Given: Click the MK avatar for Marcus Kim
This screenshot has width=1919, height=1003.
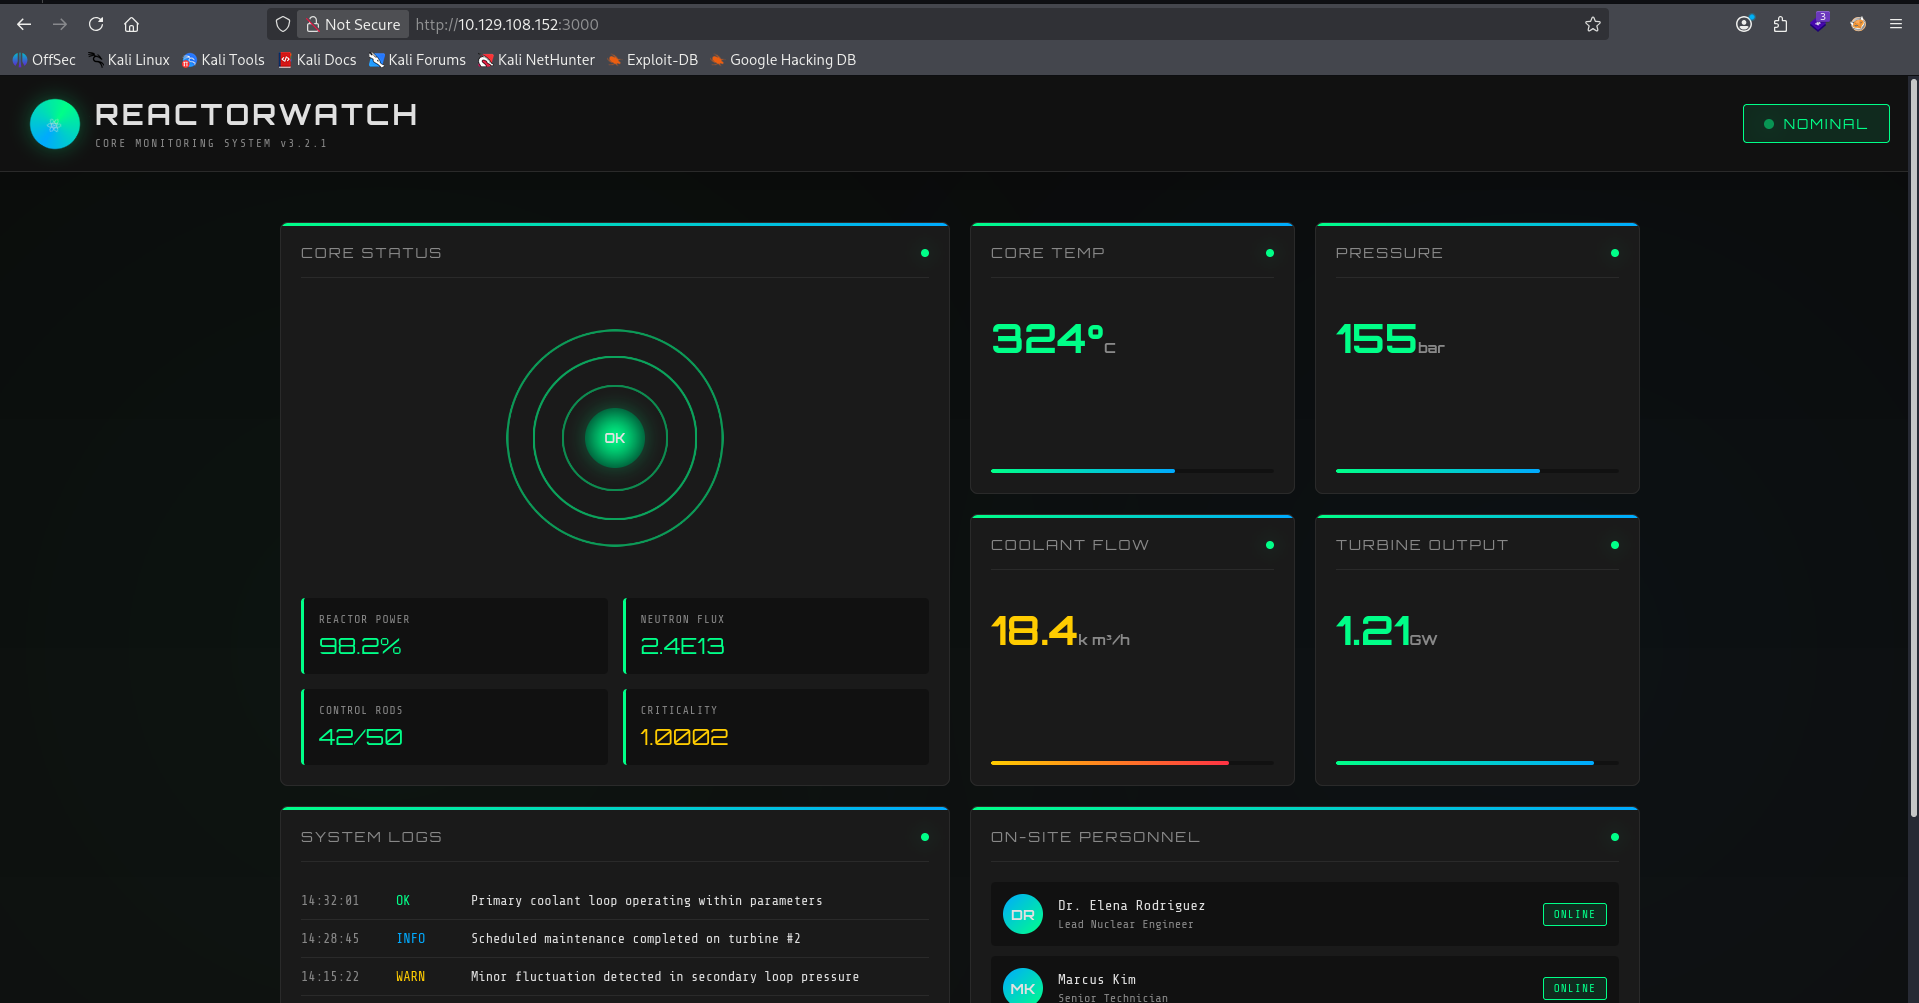Looking at the screenshot, I should click(x=1022, y=986).
